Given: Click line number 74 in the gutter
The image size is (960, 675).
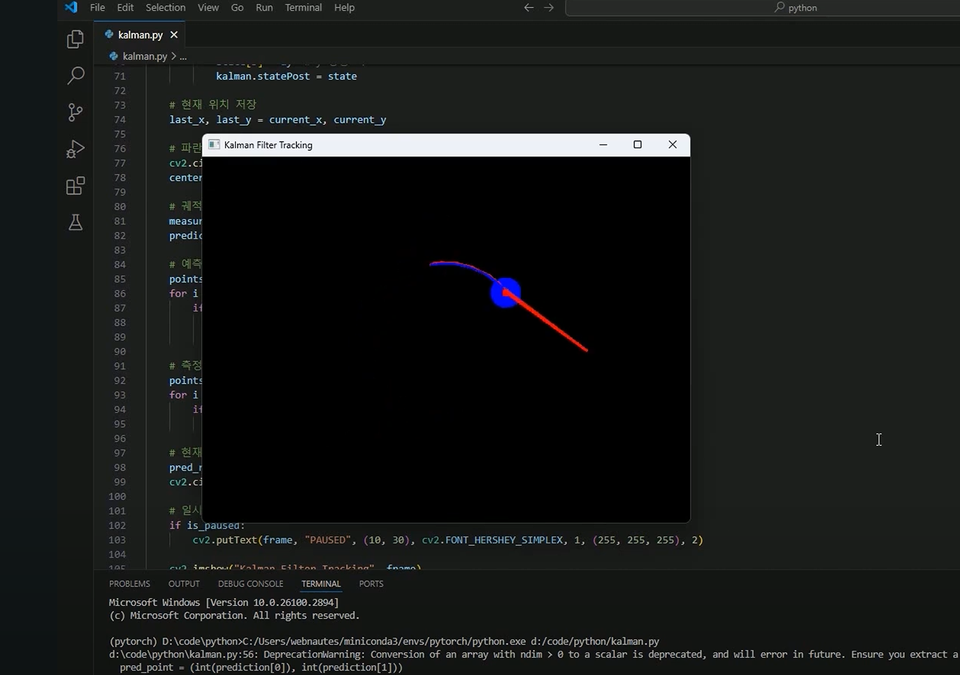Looking at the screenshot, I should coord(119,119).
